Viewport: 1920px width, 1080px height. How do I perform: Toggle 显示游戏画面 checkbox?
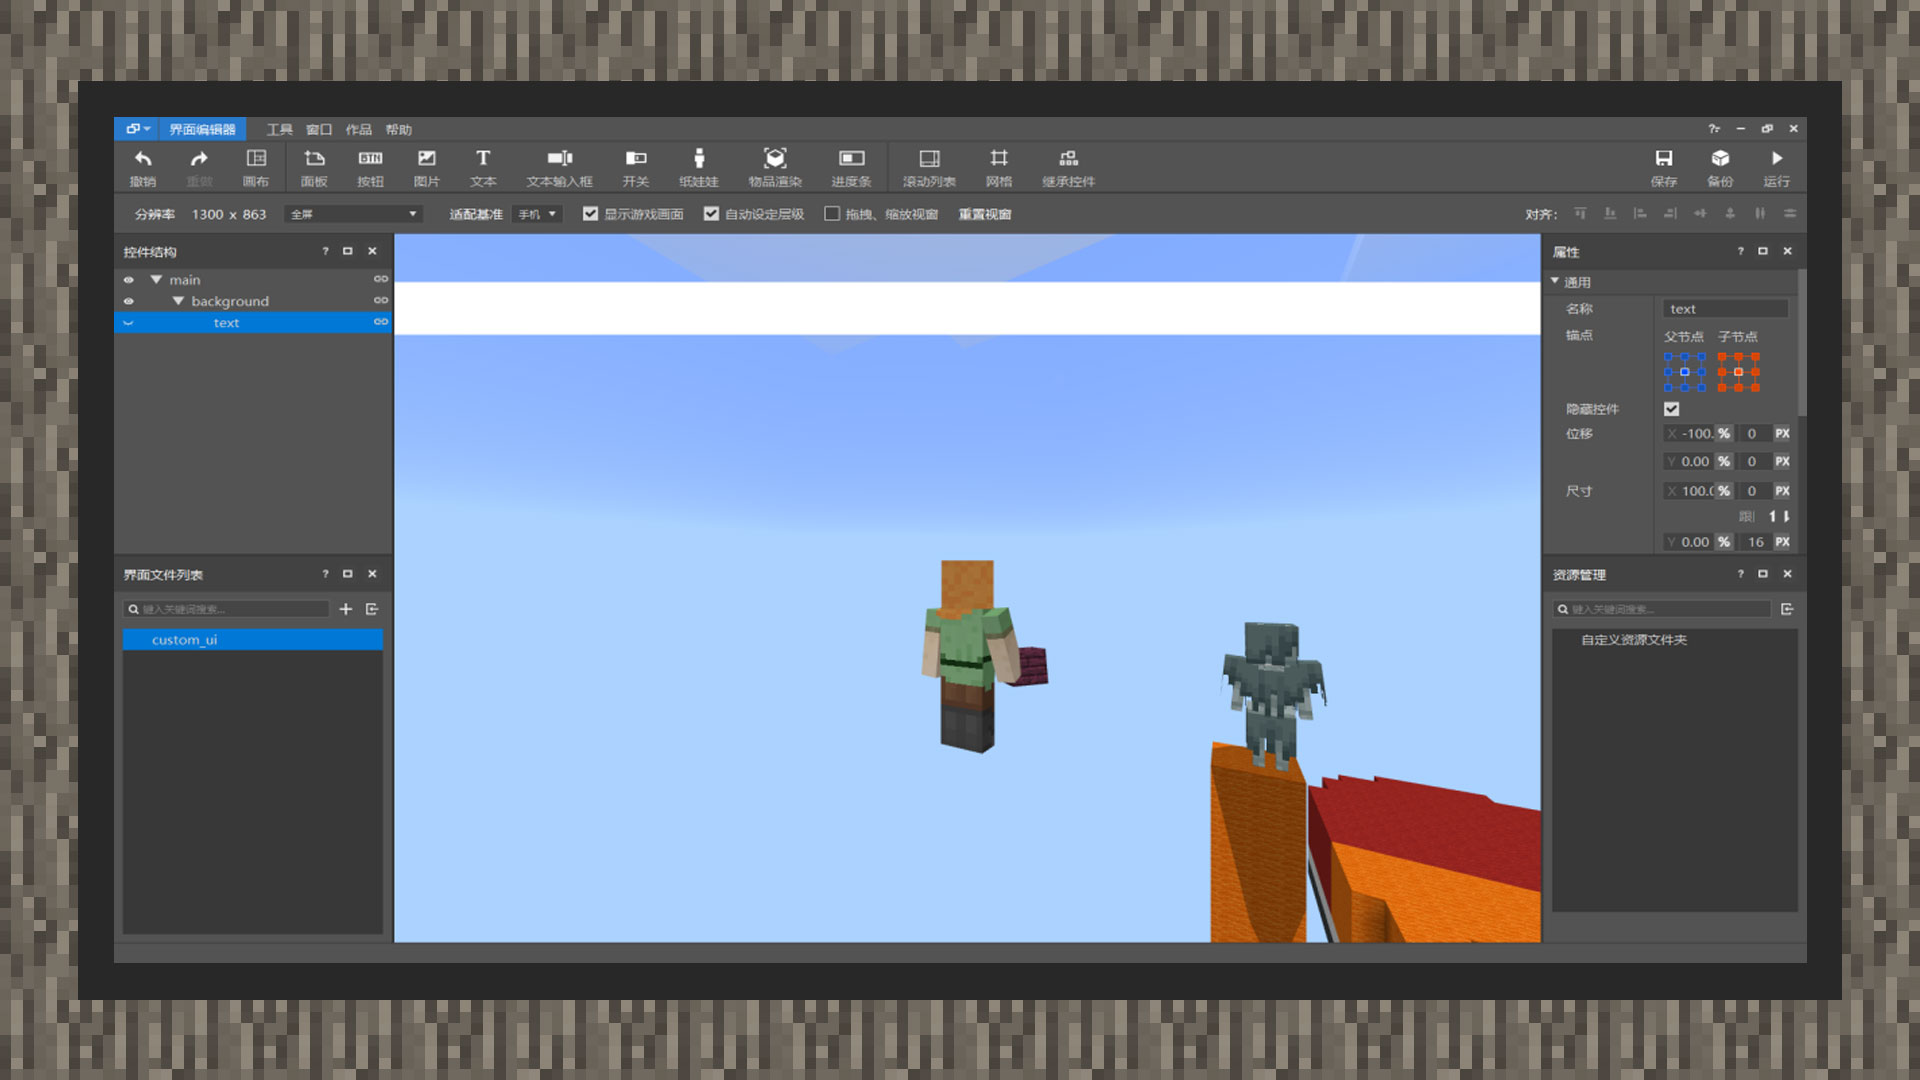(x=590, y=214)
